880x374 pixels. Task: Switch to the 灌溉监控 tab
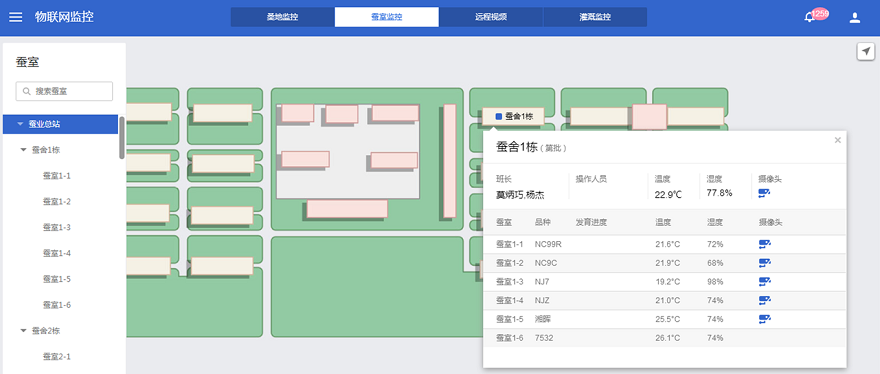pyautogui.click(x=595, y=17)
